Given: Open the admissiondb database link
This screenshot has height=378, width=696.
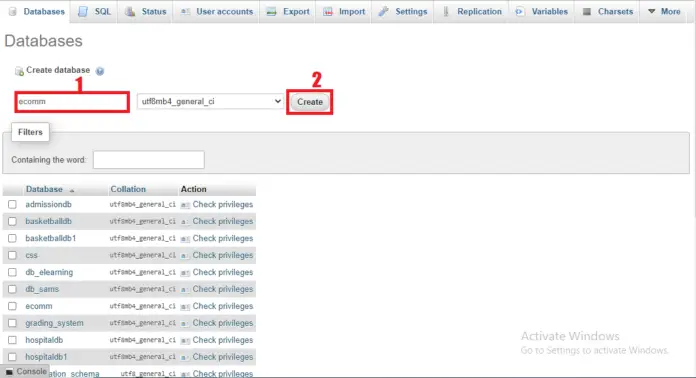Looking at the screenshot, I should (x=48, y=205).
